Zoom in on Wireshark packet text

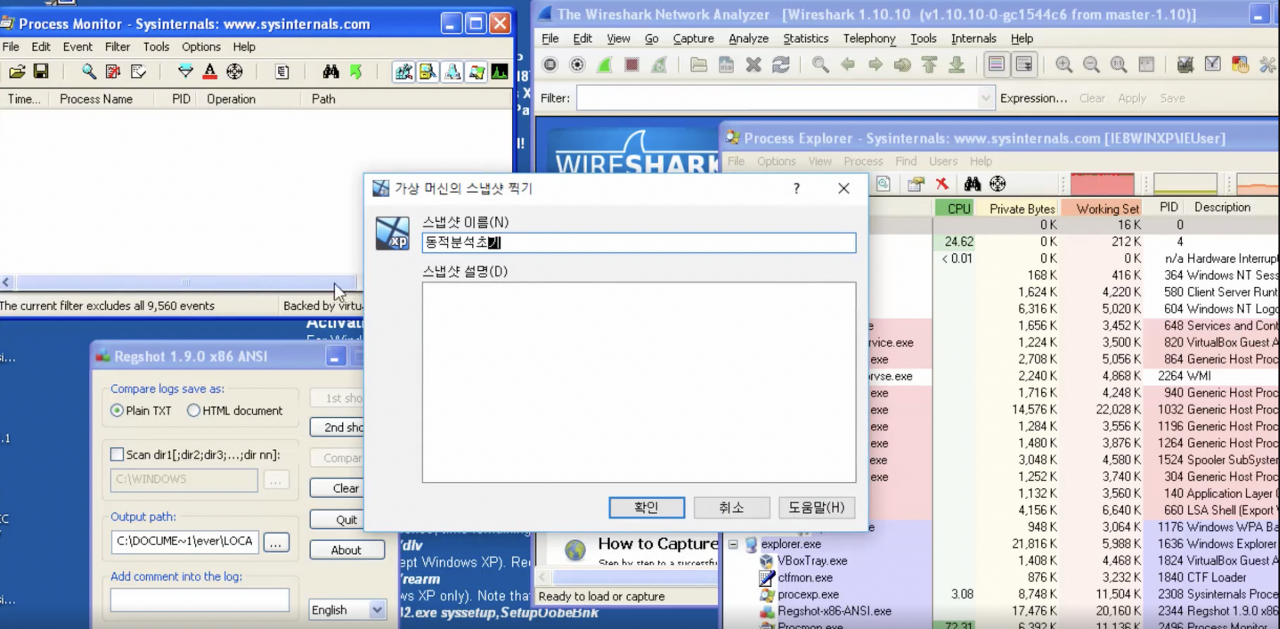[x=1064, y=65]
